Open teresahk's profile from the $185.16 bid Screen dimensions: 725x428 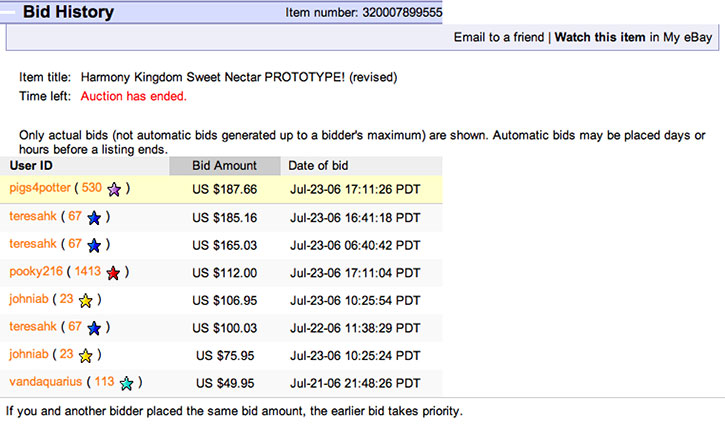[x=33, y=216]
